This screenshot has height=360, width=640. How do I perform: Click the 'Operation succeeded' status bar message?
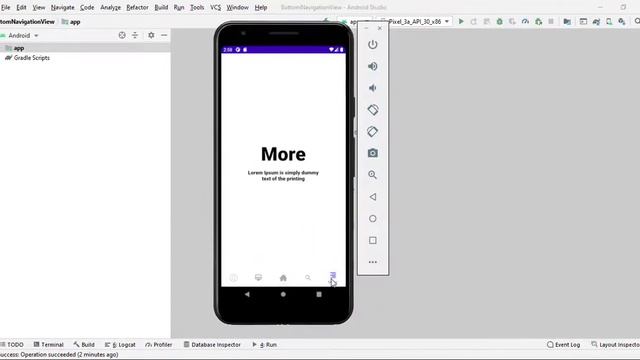[x=59, y=355]
